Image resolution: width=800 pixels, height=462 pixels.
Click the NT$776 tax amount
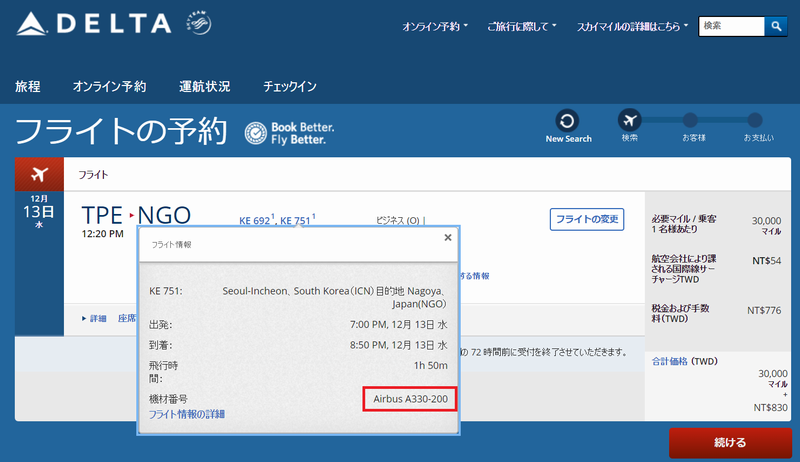point(764,310)
